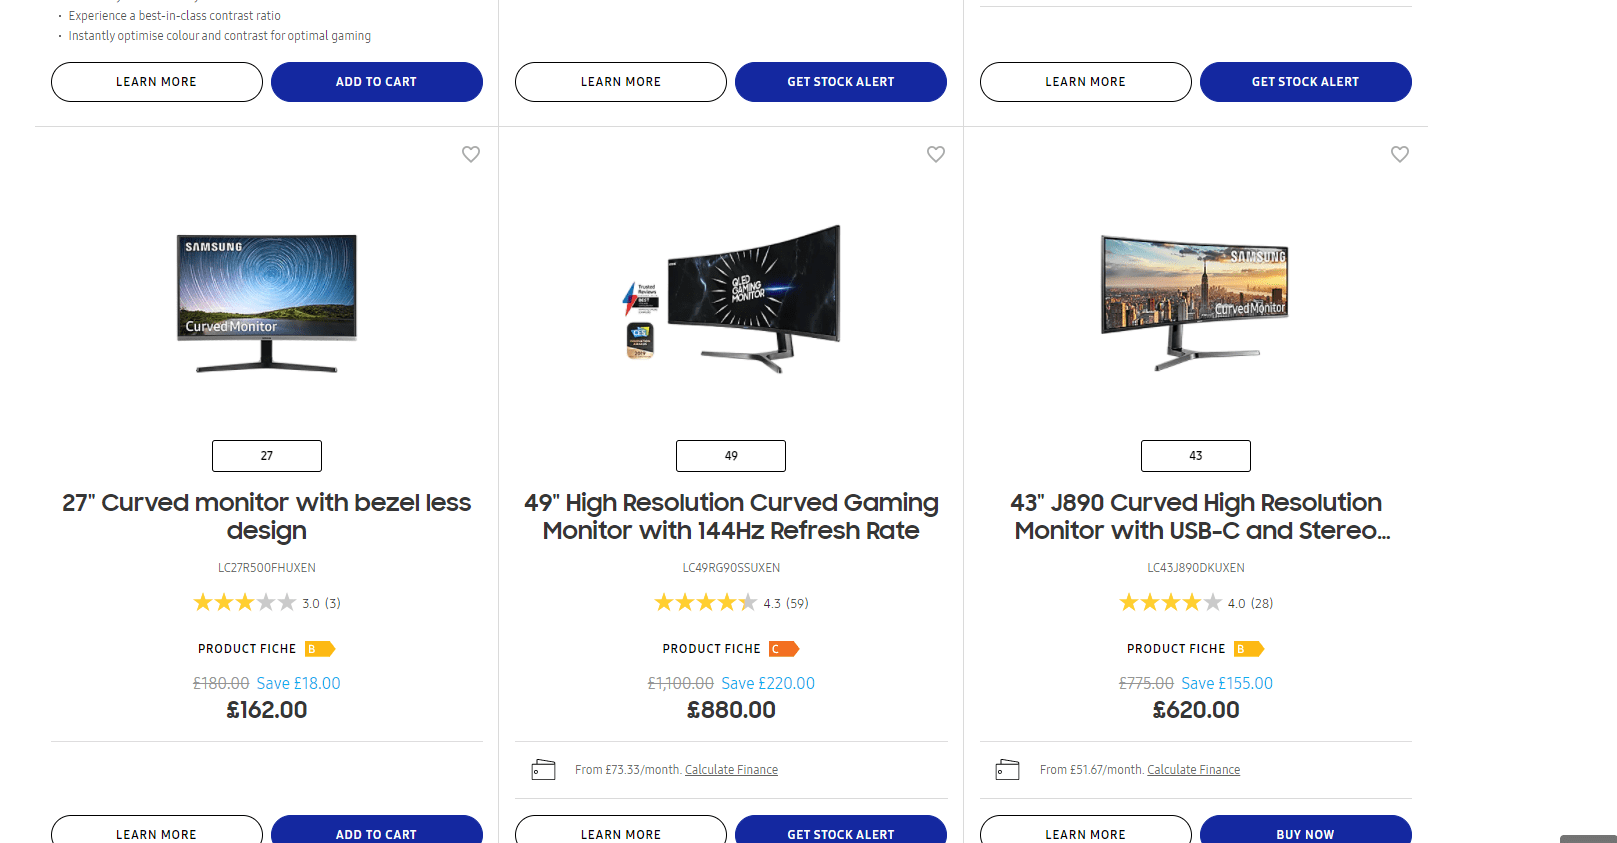Click wishlist heart for 43" J890 monitor
Image resolution: width=1617 pixels, height=843 pixels.
pyautogui.click(x=1400, y=154)
